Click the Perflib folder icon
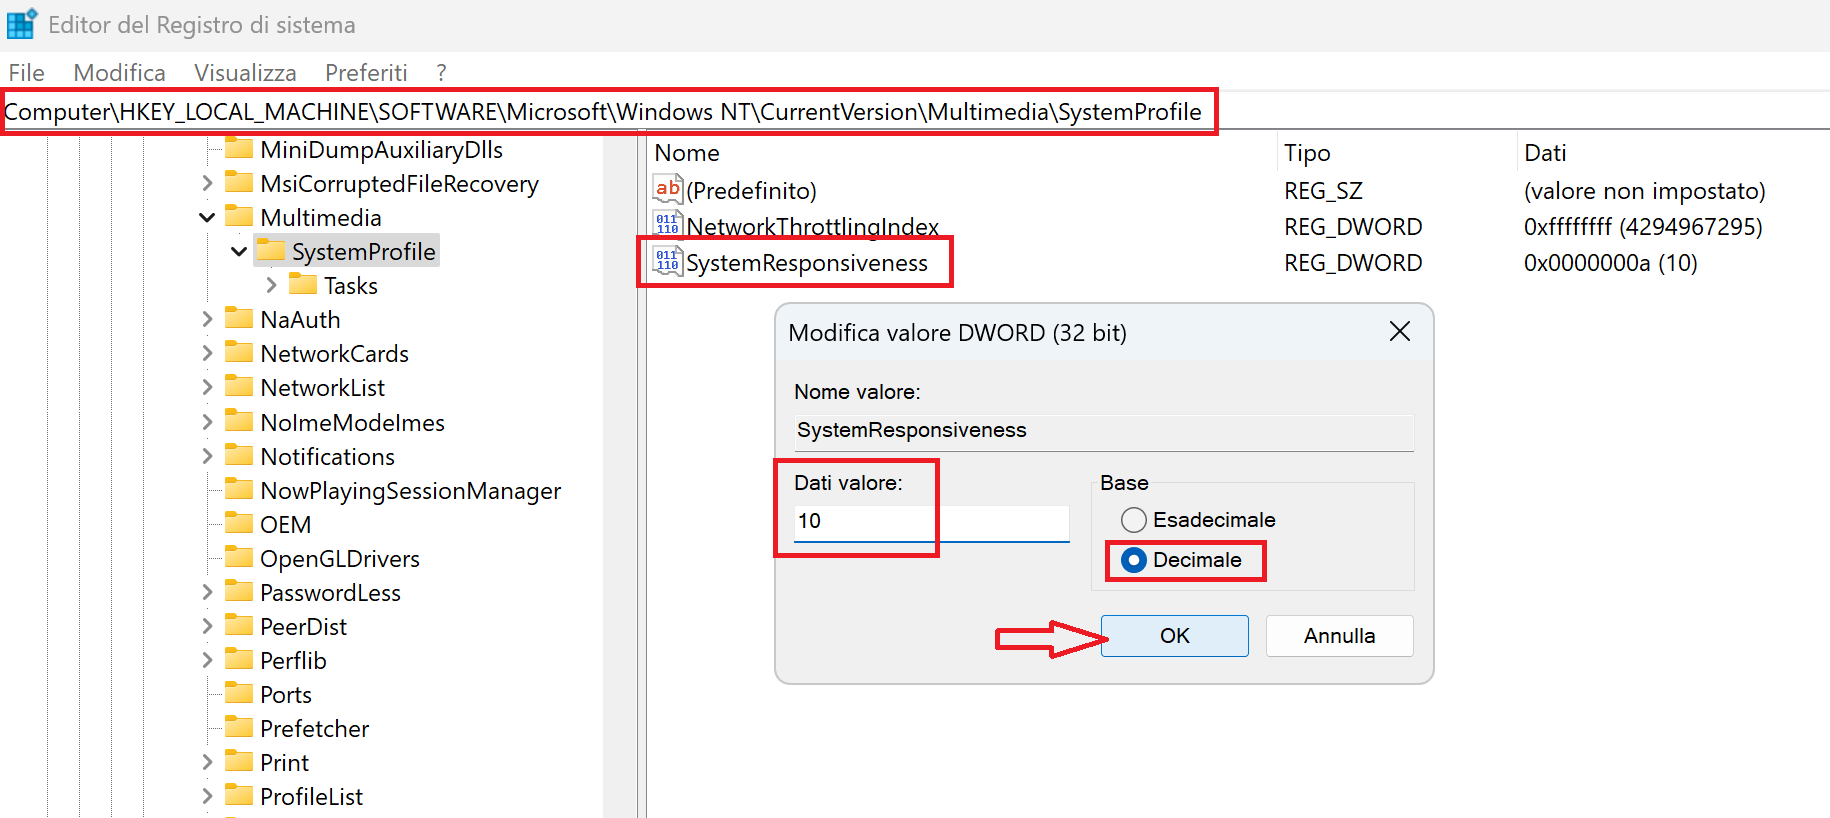This screenshot has height=818, width=1830. coord(239,660)
